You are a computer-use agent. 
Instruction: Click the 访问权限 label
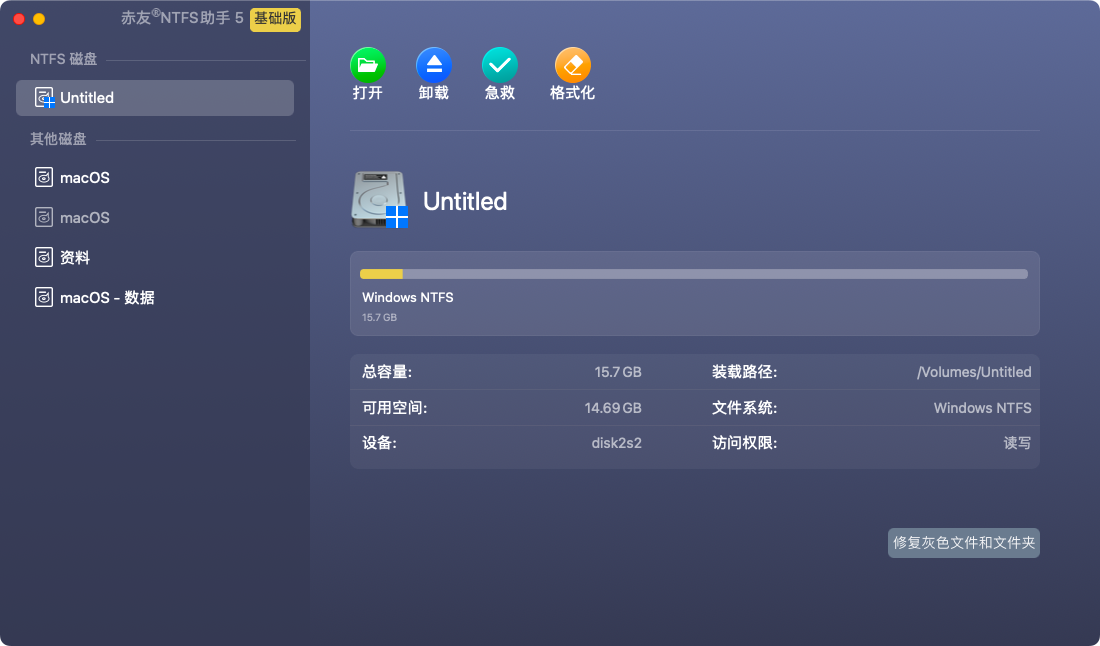[744, 443]
